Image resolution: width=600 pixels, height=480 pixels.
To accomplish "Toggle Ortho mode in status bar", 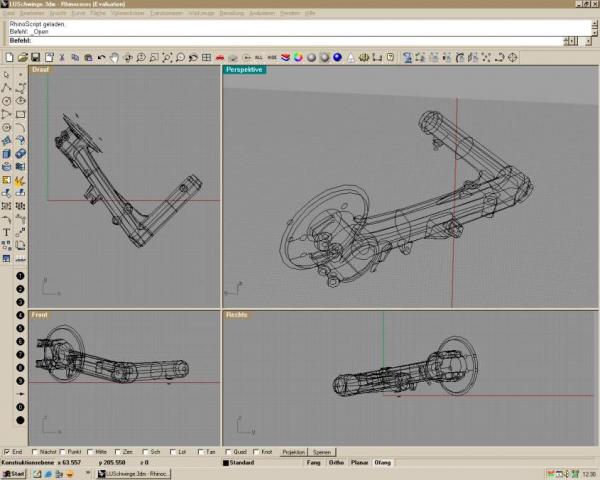I will [336, 462].
